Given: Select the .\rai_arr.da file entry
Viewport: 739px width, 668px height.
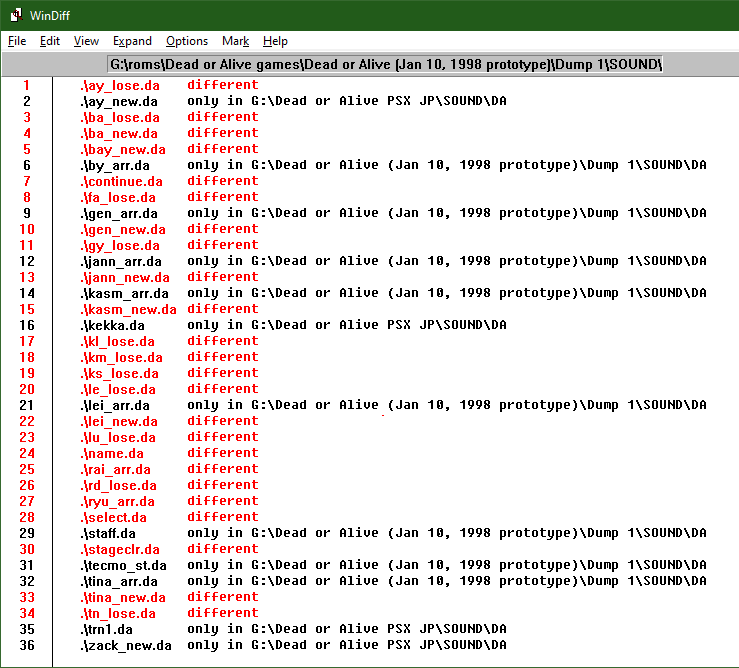Looking at the screenshot, I should [115, 470].
